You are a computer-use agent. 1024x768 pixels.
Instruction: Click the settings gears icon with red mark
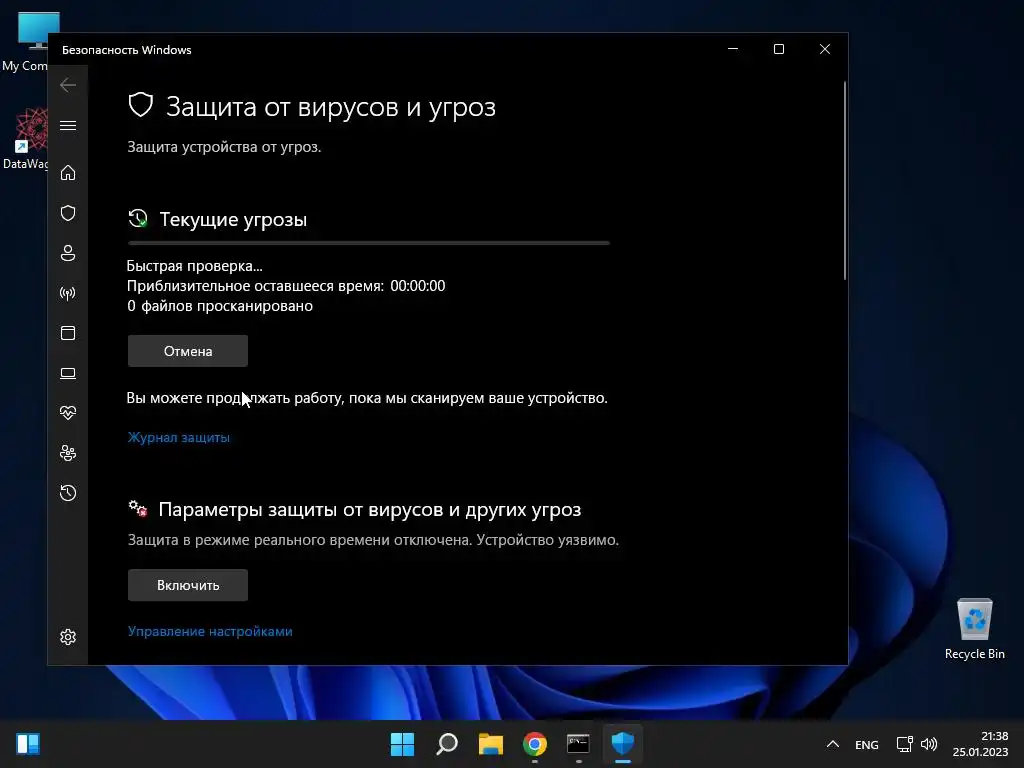tap(138, 509)
